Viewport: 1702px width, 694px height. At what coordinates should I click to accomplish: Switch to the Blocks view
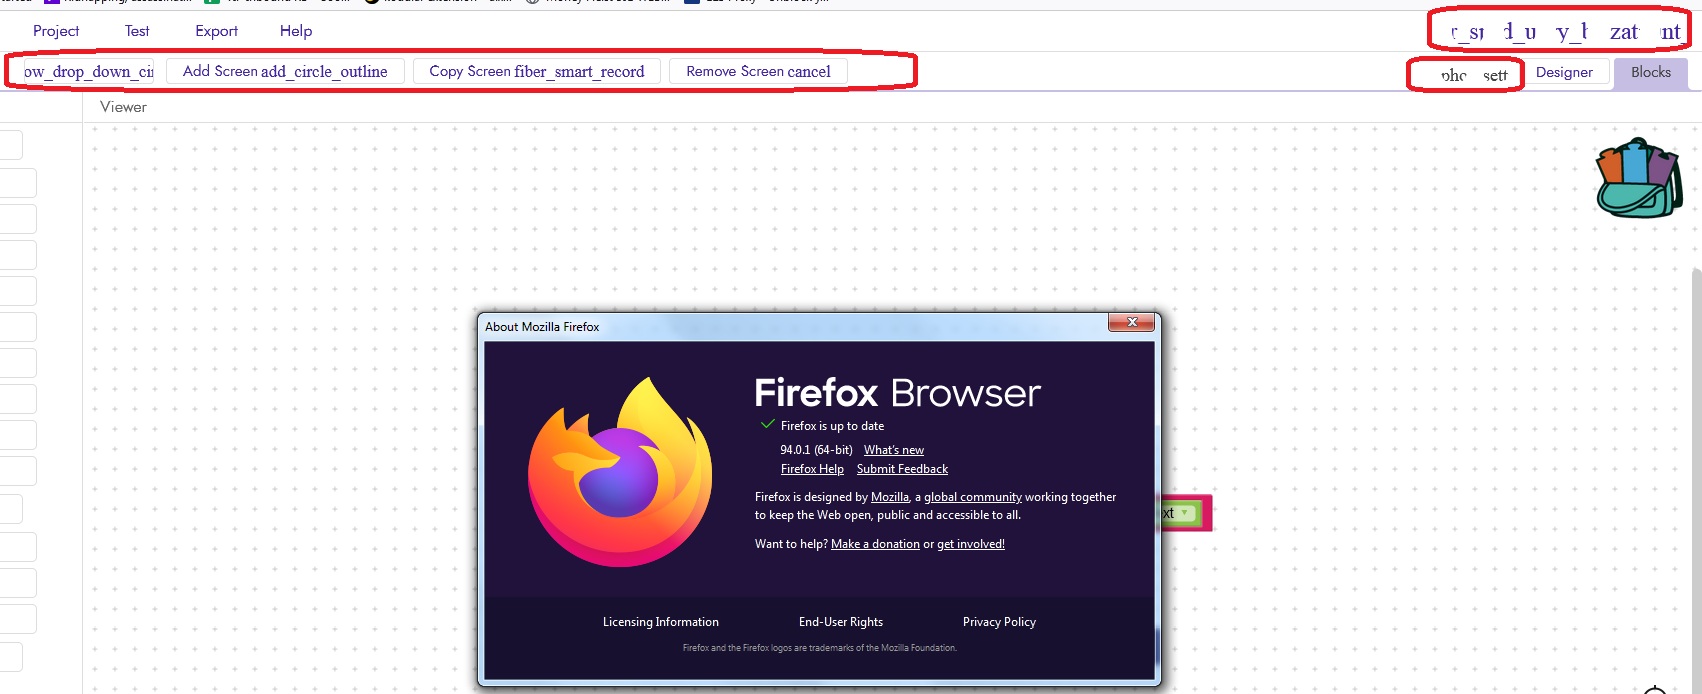[1650, 72]
